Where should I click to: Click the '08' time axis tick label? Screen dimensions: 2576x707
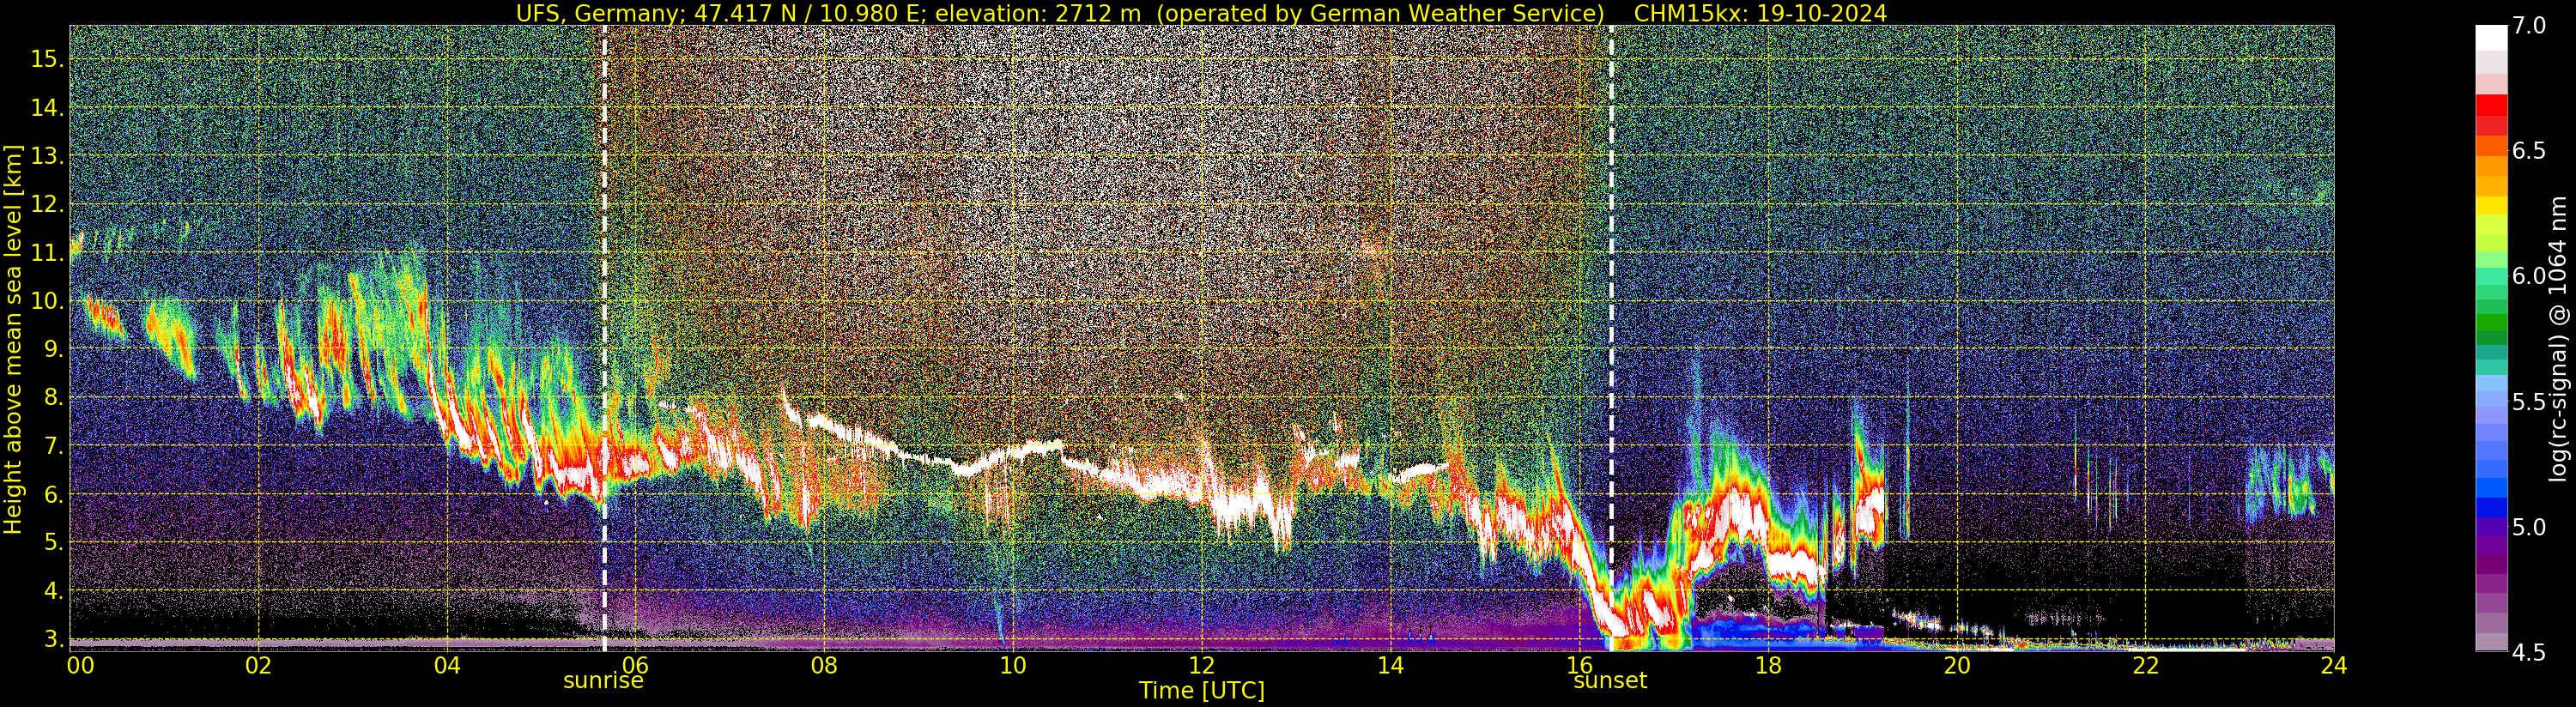click(x=824, y=664)
